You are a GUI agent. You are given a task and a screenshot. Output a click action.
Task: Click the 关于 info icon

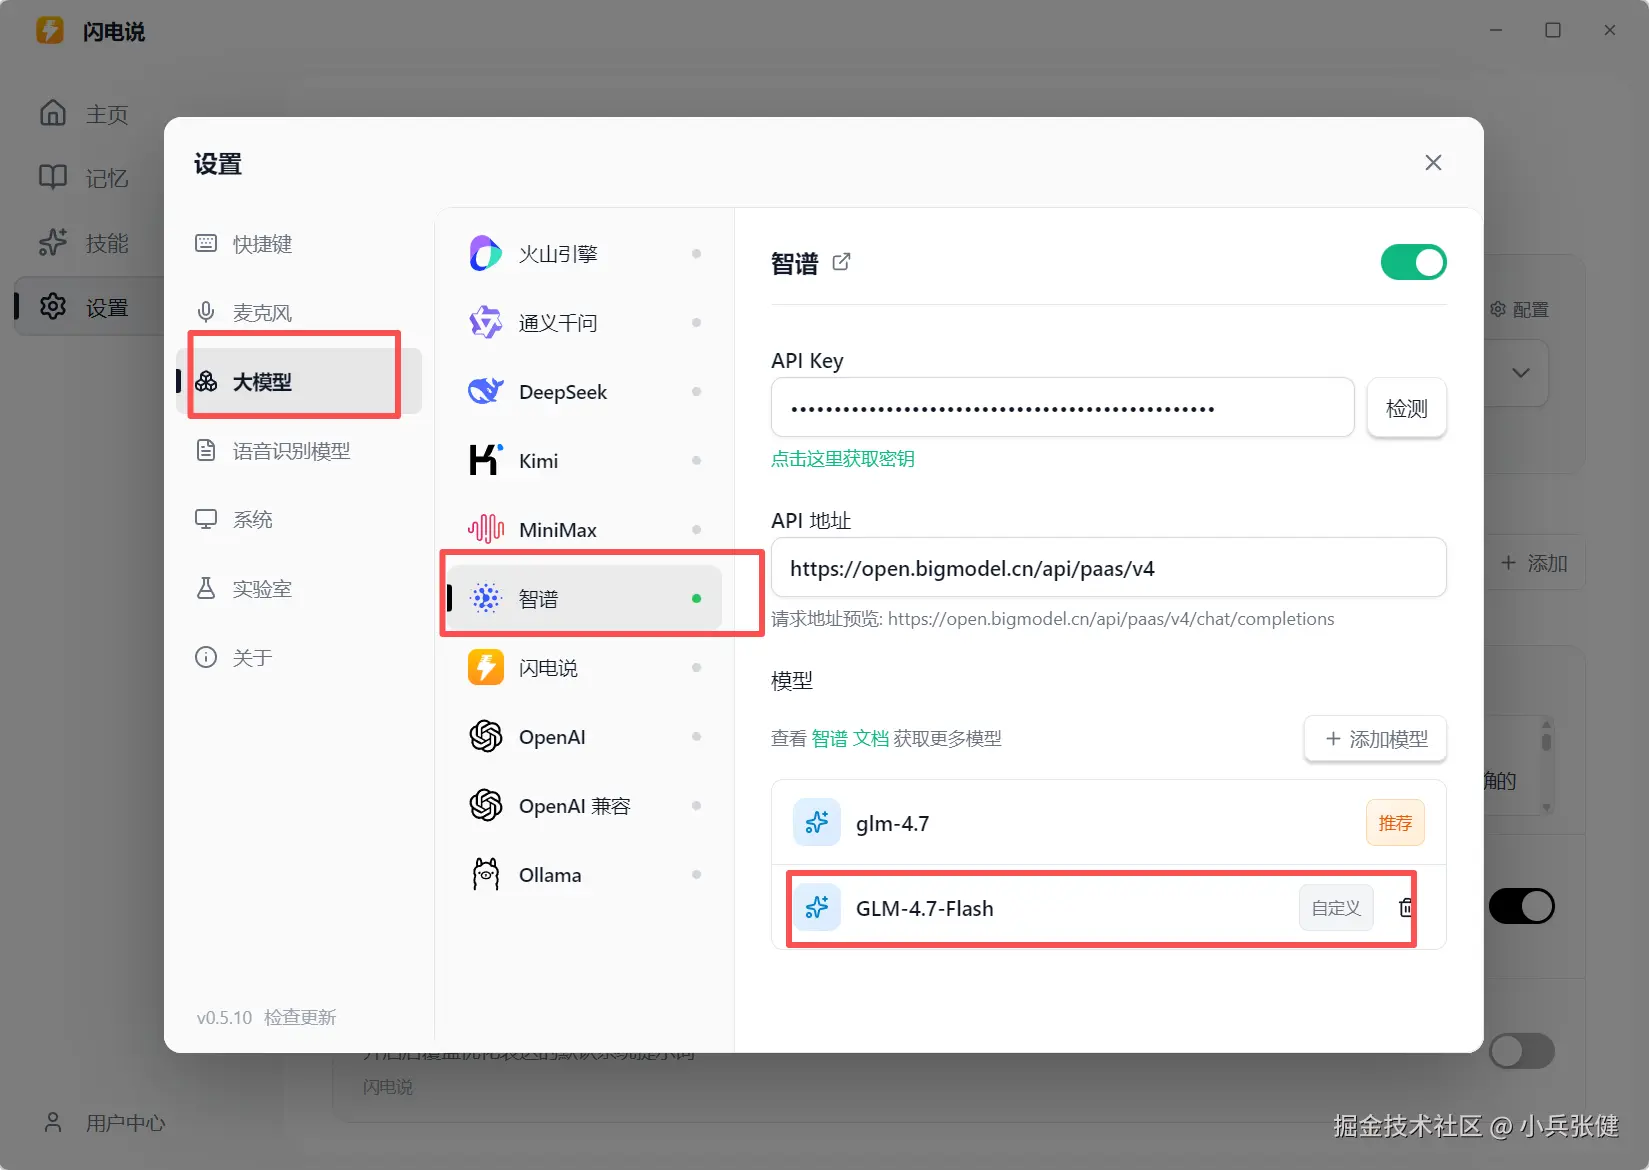click(x=206, y=658)
